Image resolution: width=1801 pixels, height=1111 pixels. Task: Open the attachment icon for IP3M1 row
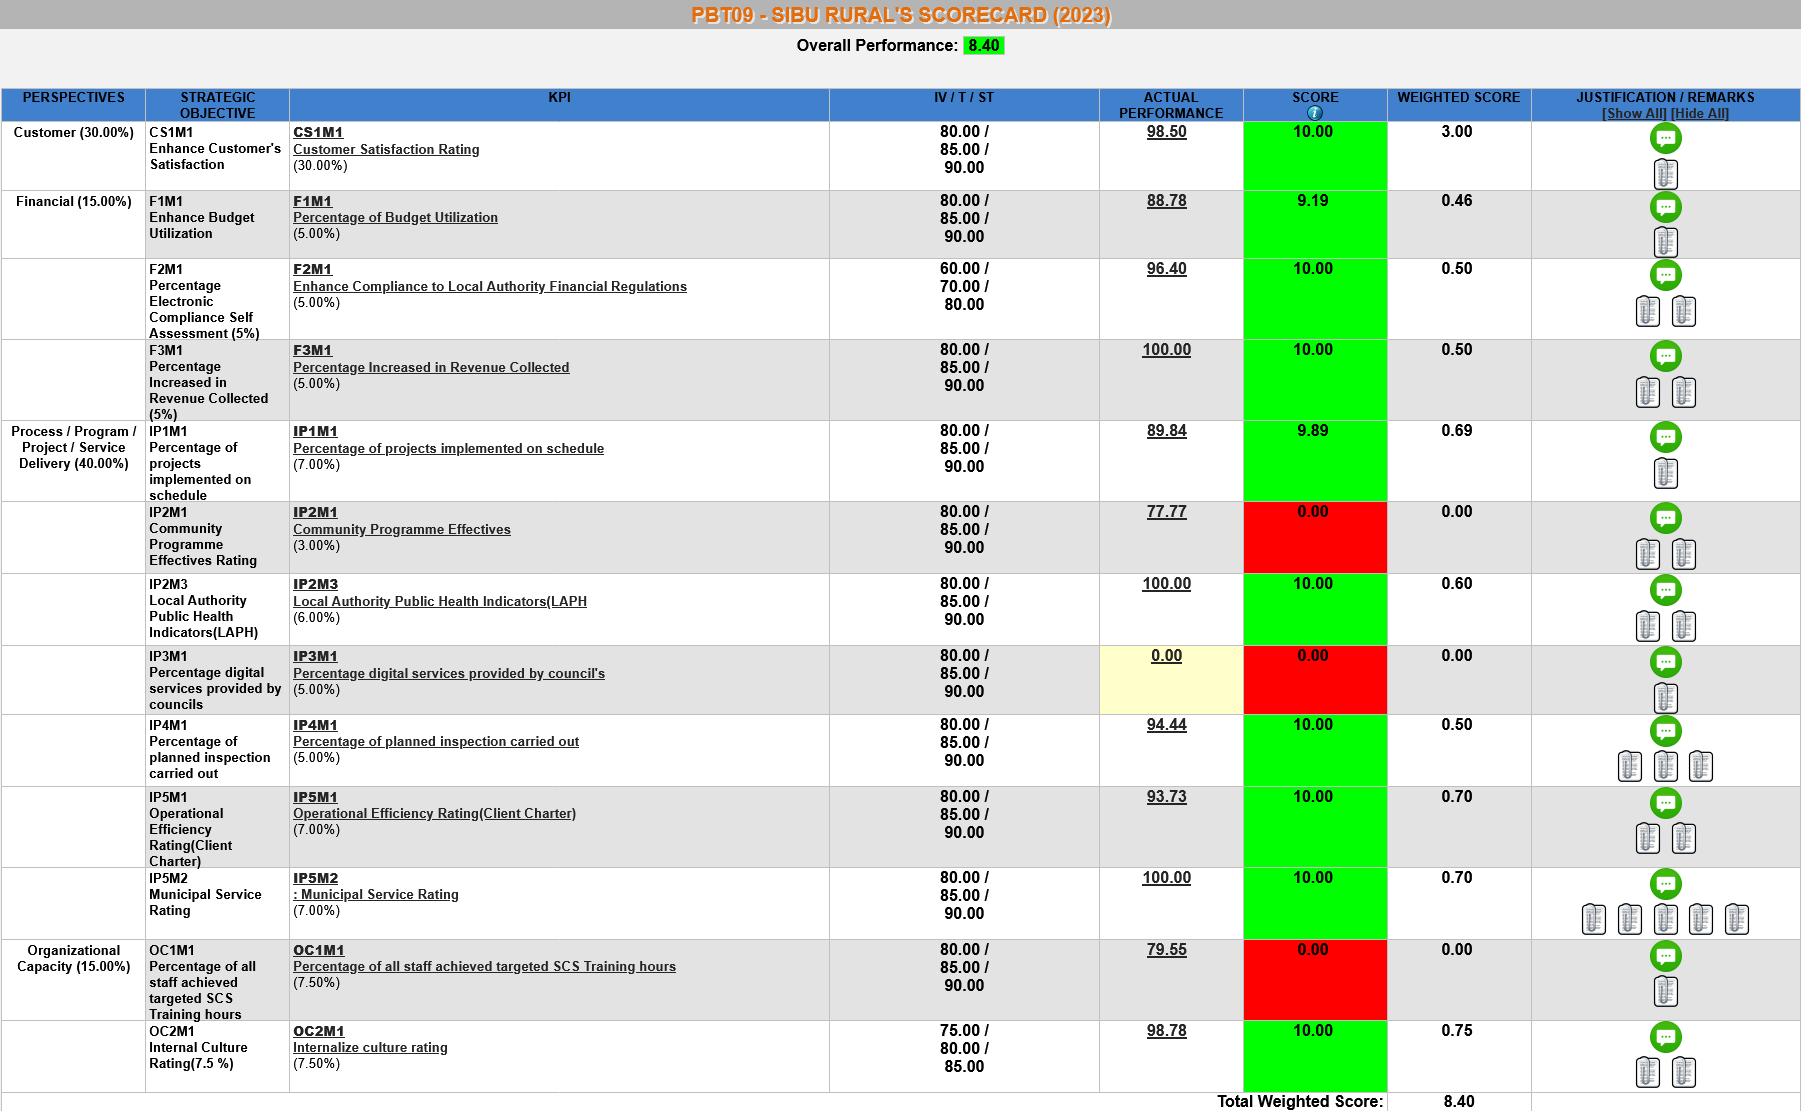tap(1665, 697)
